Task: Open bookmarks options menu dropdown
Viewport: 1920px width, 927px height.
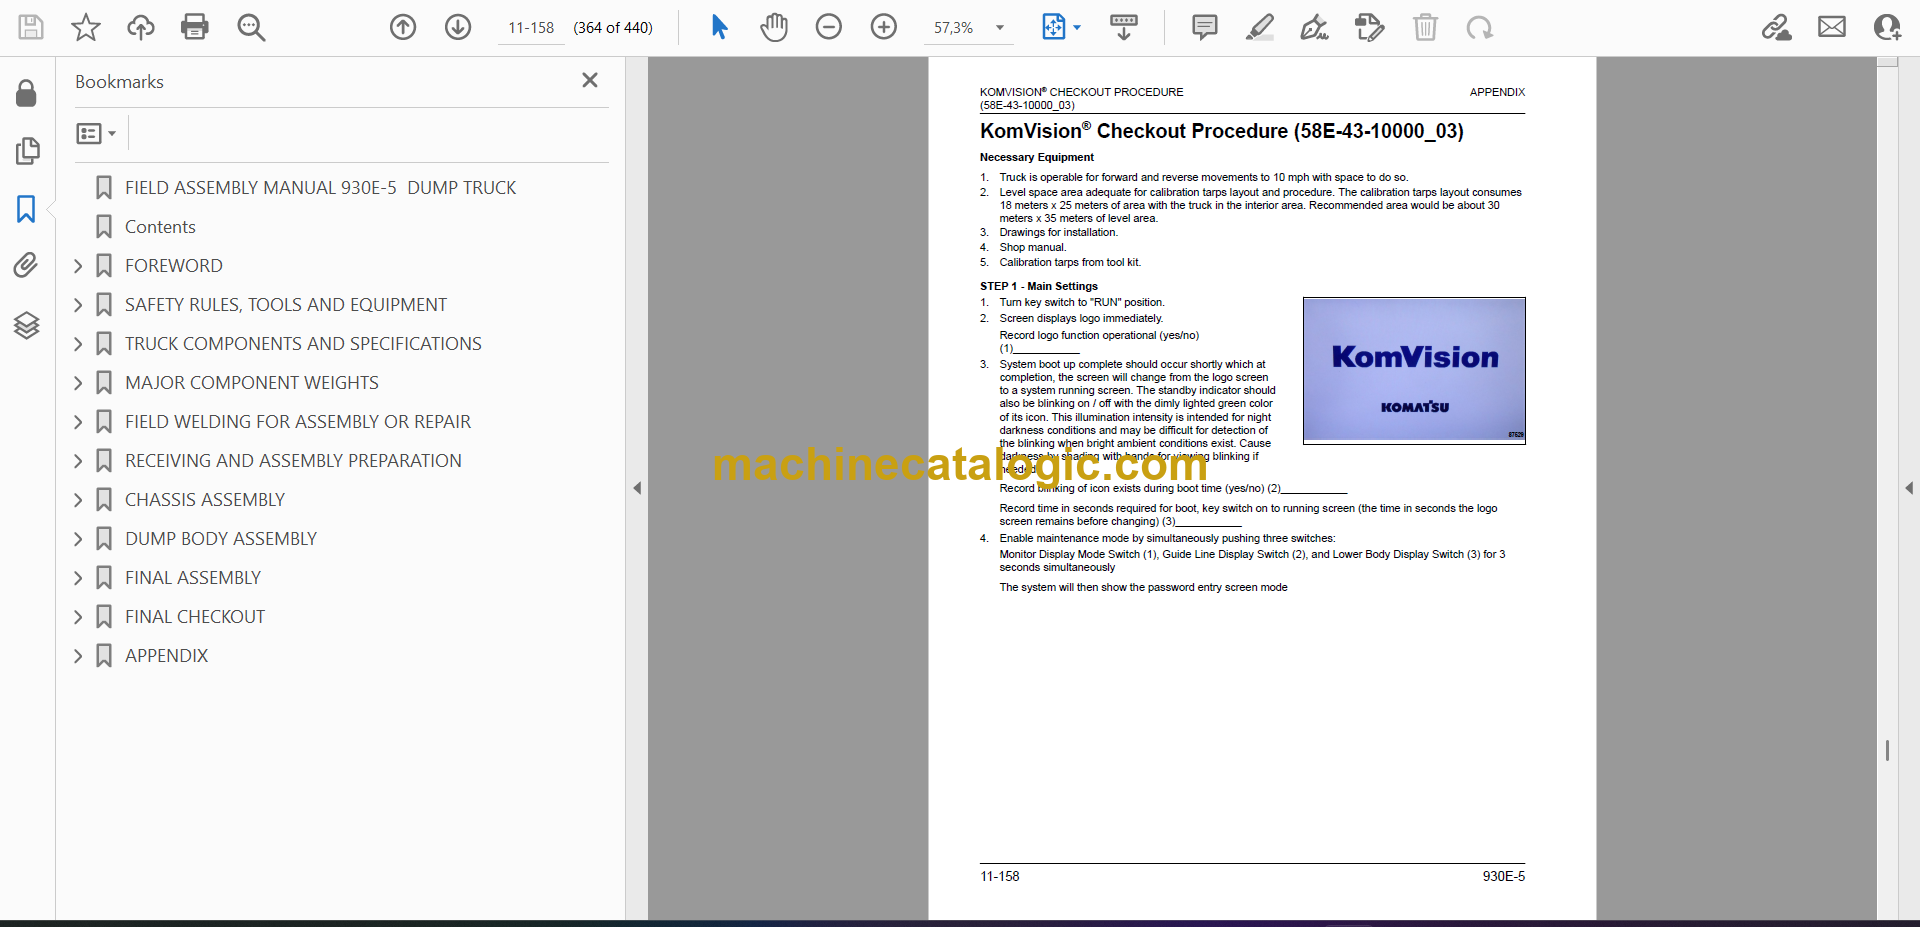Action: coord(96,133)
